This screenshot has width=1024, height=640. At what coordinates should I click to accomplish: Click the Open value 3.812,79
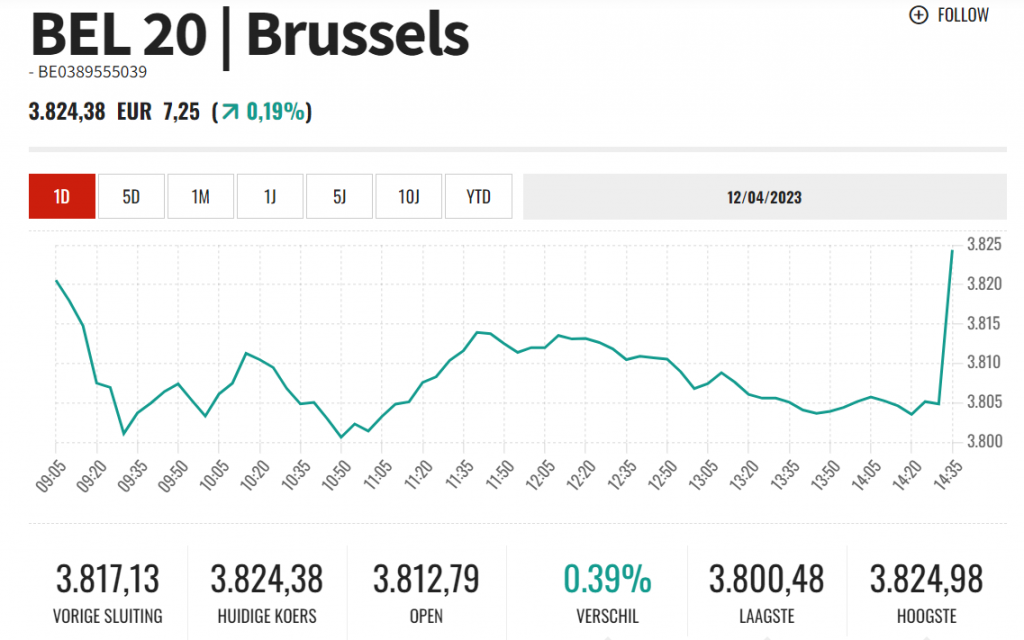point(426,579)
